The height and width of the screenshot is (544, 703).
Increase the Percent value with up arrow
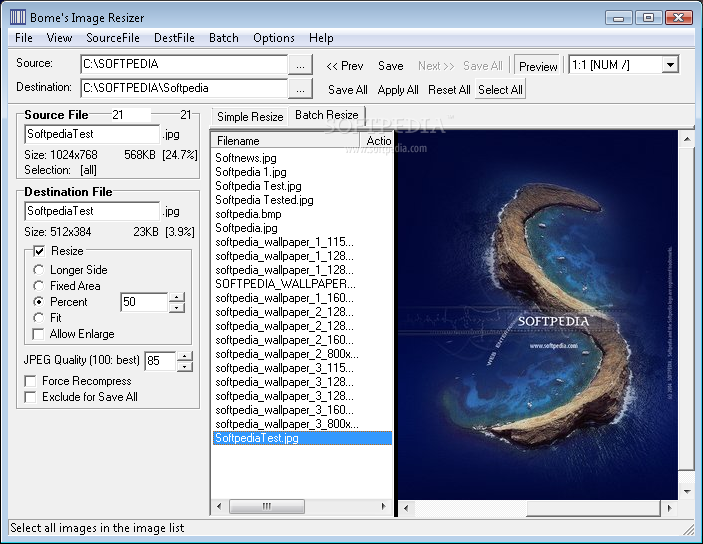(177, 297)
